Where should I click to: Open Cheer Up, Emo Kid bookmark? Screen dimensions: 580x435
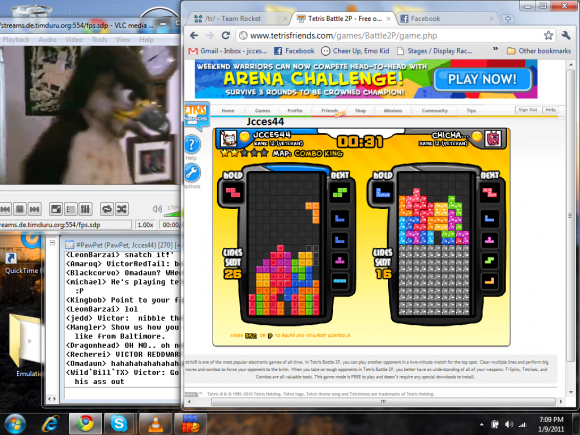click(x=355, y=51)
